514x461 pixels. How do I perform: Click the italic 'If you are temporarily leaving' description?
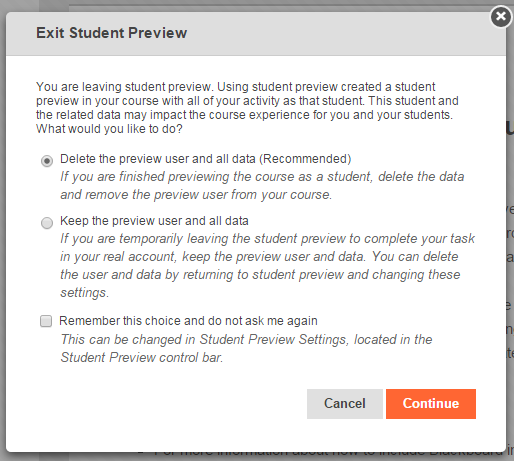267,266
